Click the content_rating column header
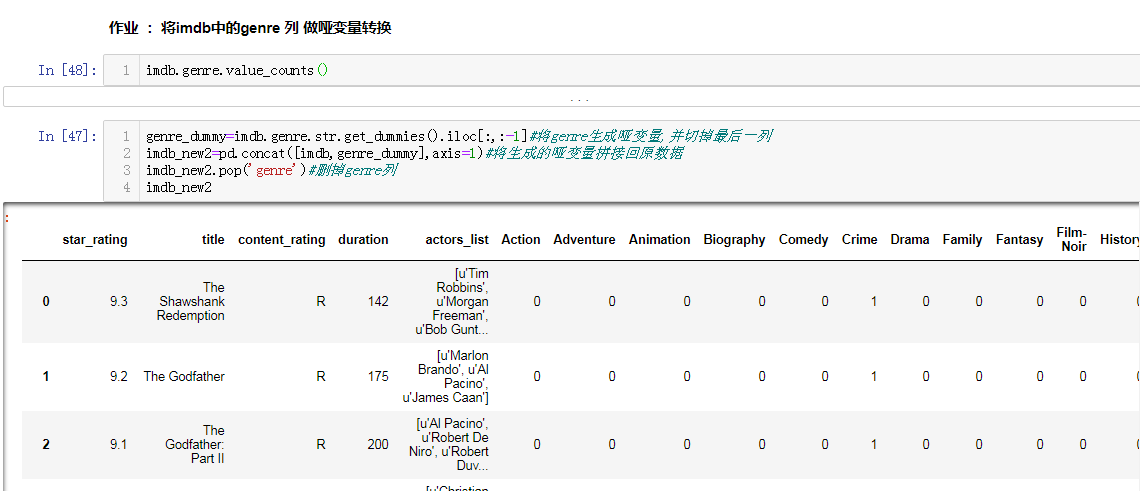1140x491 pixels. pos(281,240)
